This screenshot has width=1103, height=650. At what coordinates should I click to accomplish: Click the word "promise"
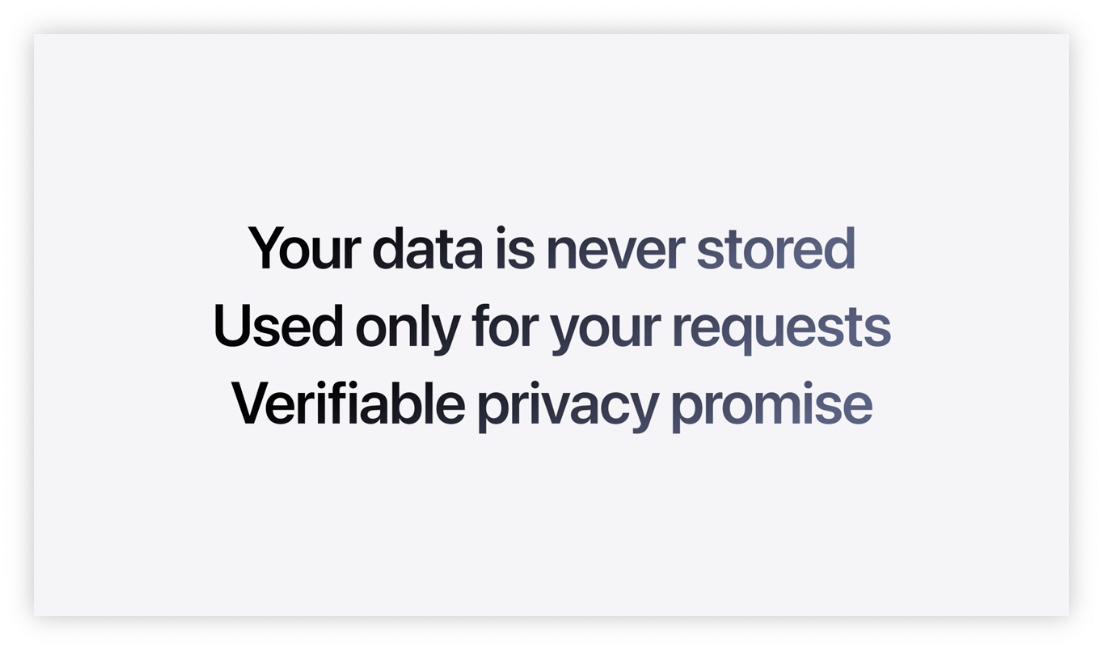click(x=770, y=406)
